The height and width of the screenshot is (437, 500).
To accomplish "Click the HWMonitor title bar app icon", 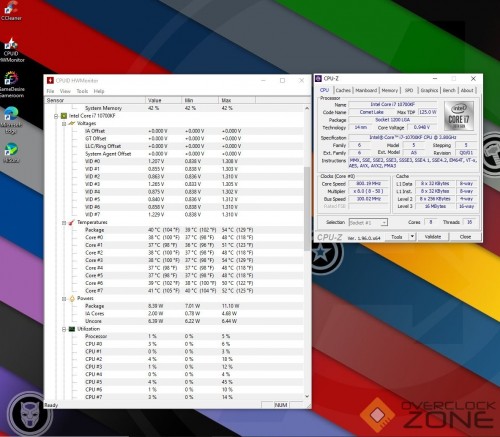I will tap(50, 80).
